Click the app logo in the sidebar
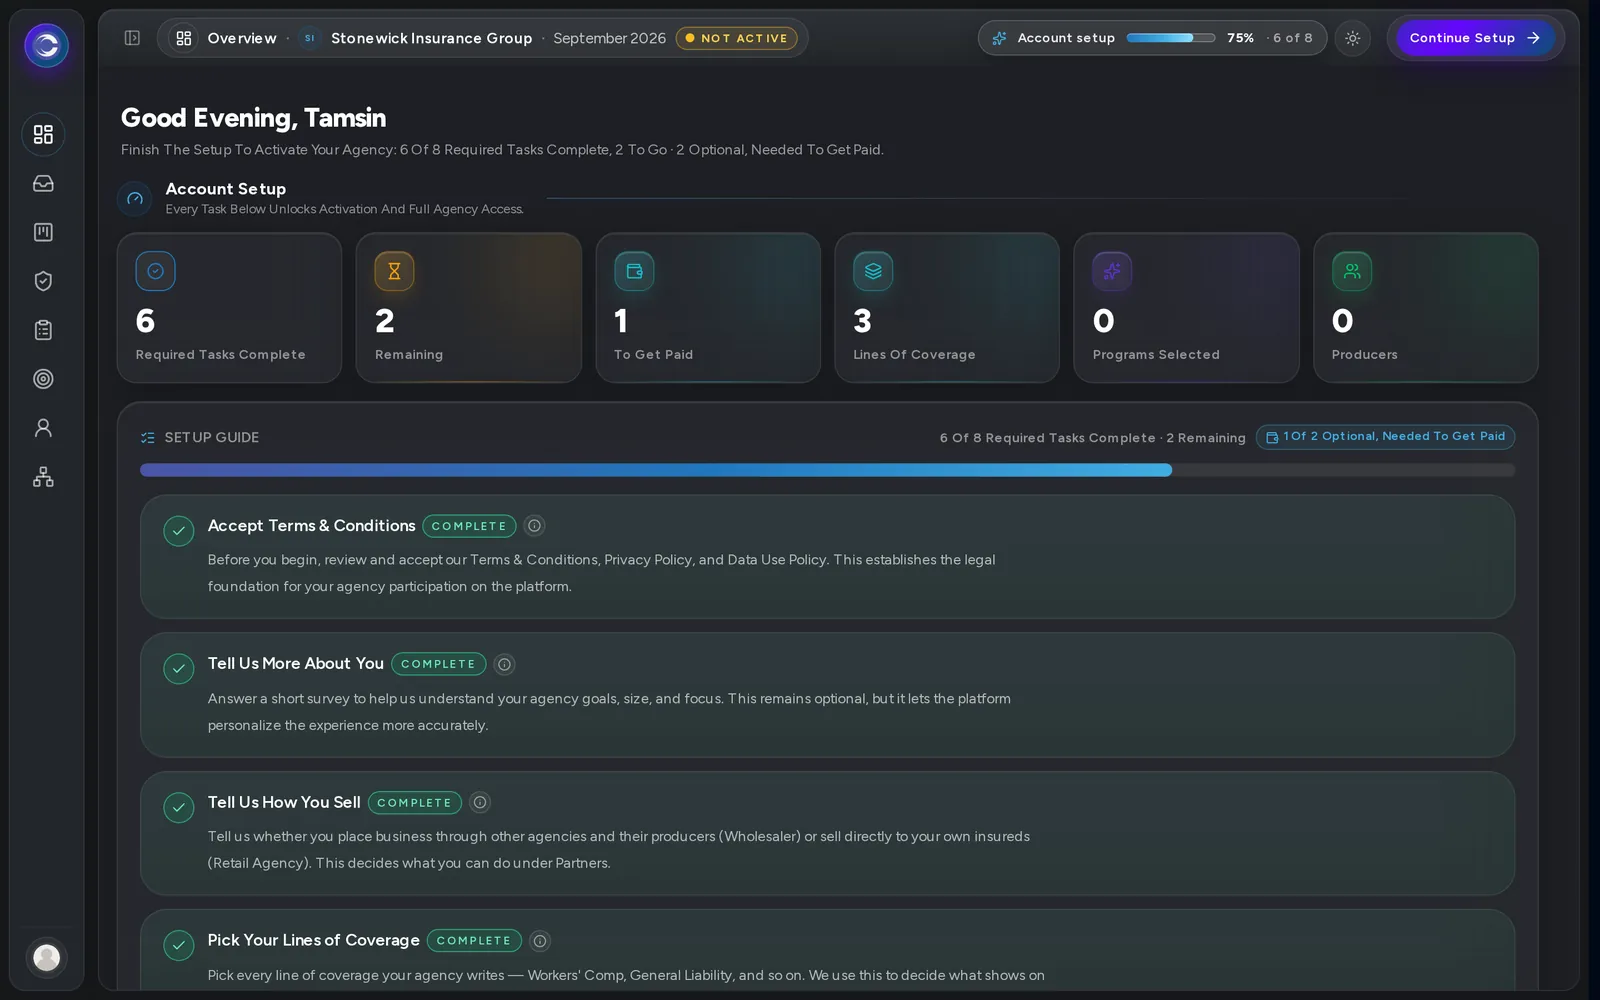The height and width of the screenshot is (1000, 1600). [x=46, y=45]
